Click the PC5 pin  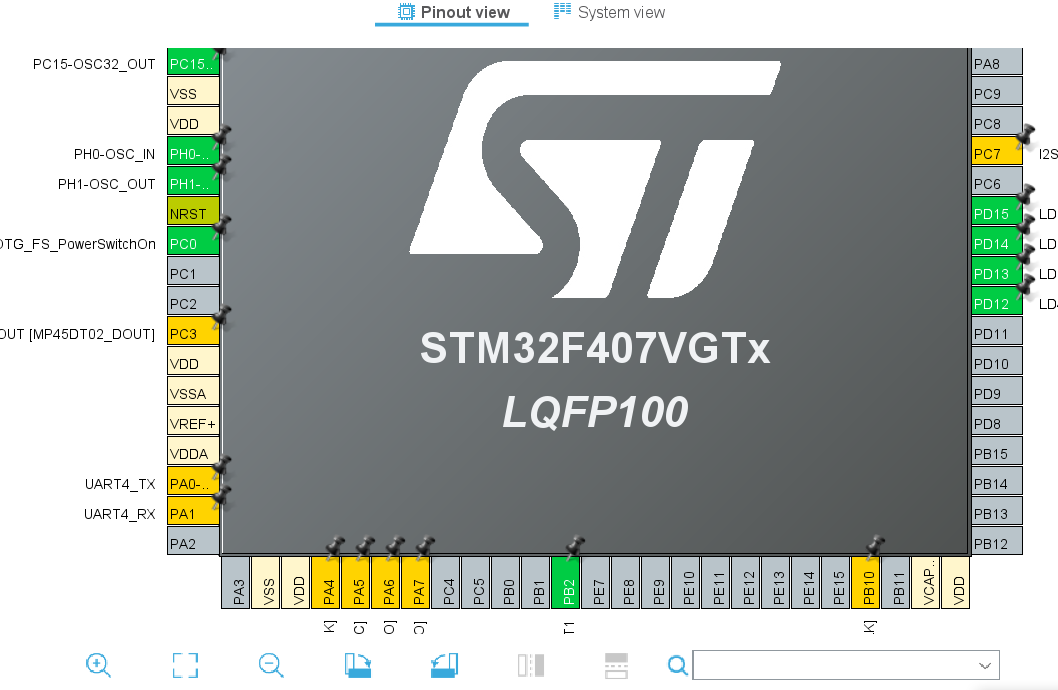coord(476,583)
